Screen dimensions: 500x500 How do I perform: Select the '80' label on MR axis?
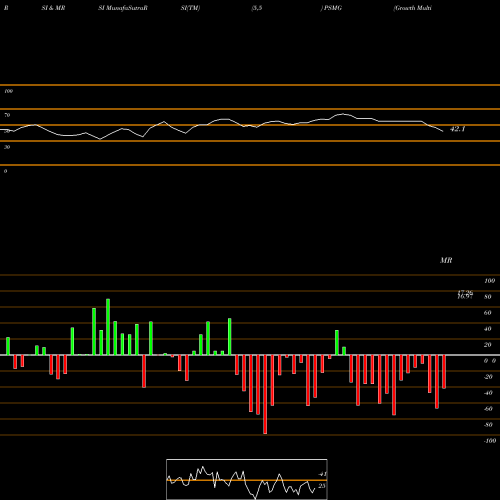pos(488,297)
